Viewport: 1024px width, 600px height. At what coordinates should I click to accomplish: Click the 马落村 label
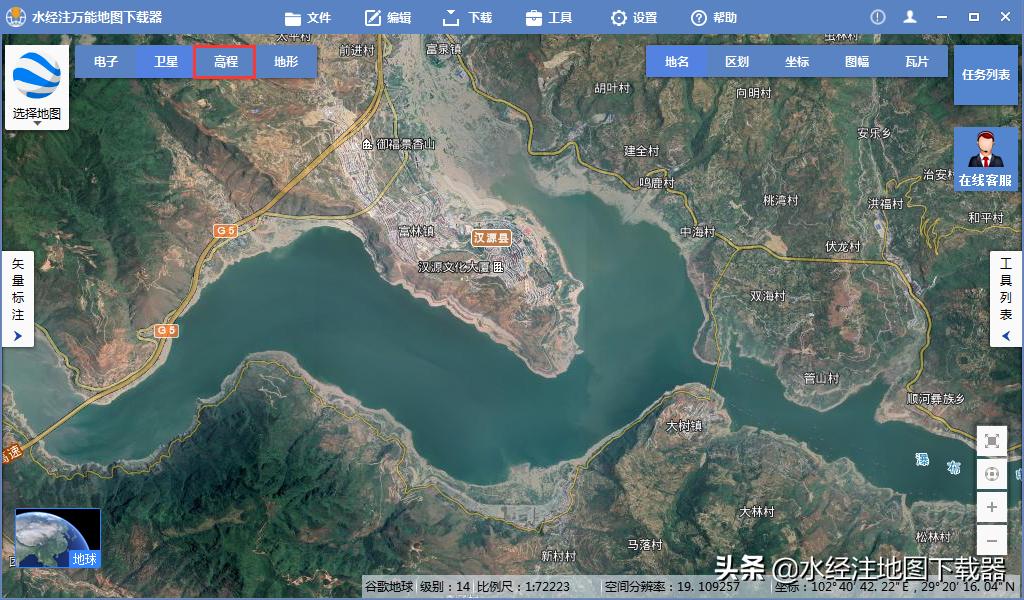tap(645, 545)
